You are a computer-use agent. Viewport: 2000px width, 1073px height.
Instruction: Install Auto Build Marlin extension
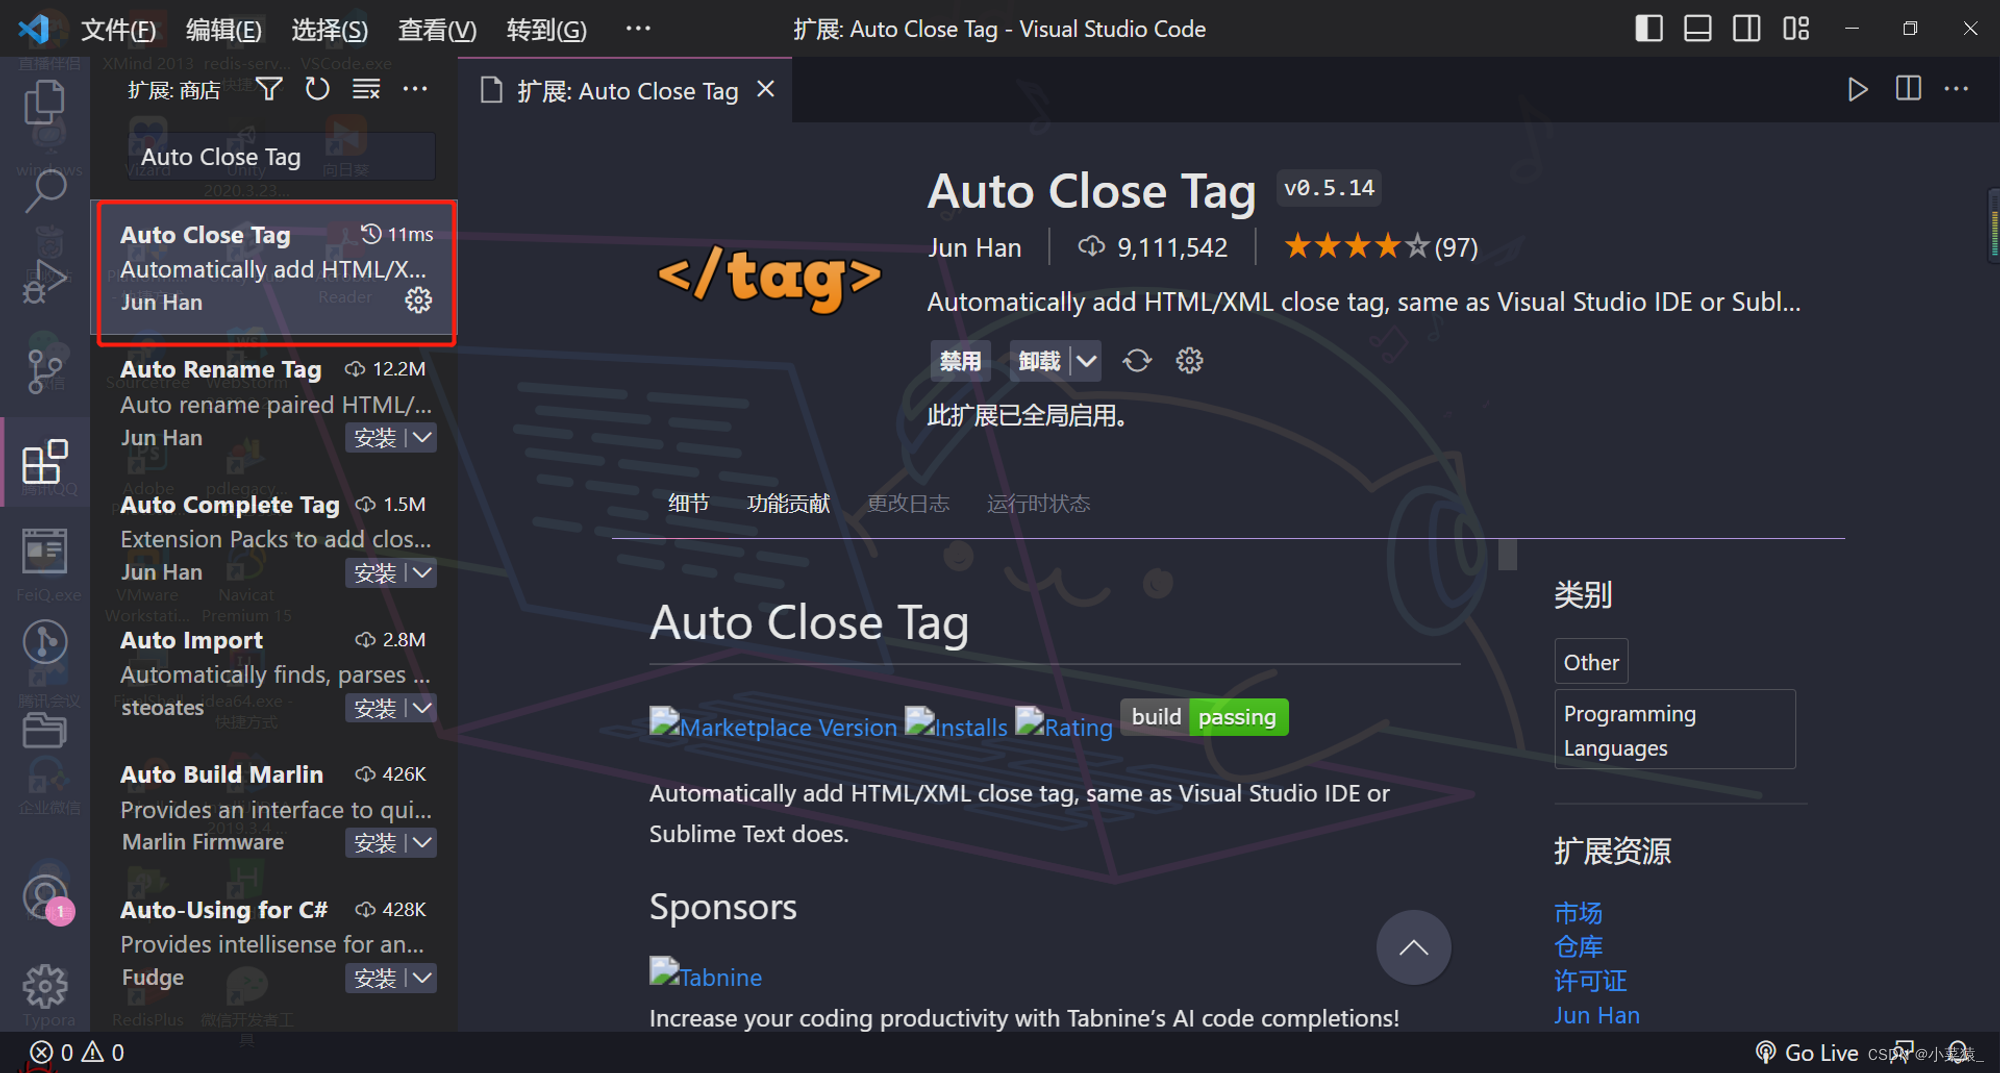tap(376, 843)
